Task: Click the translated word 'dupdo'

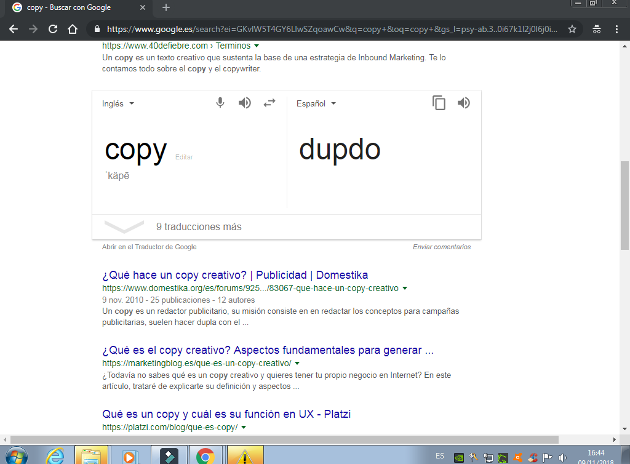Action: click(340, 150)
